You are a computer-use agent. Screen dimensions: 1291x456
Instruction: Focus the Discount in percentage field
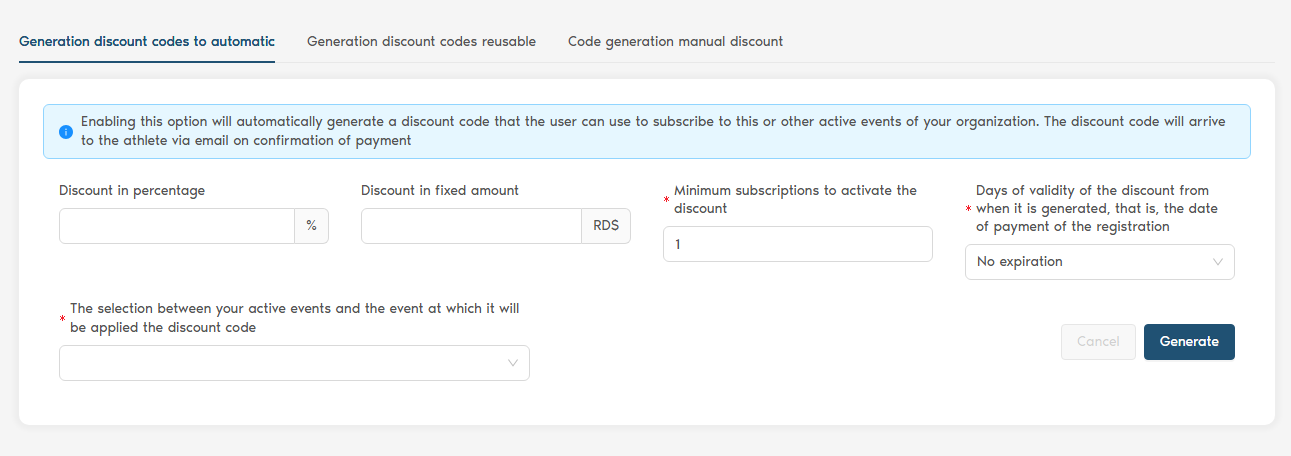[x=176, y=226]
